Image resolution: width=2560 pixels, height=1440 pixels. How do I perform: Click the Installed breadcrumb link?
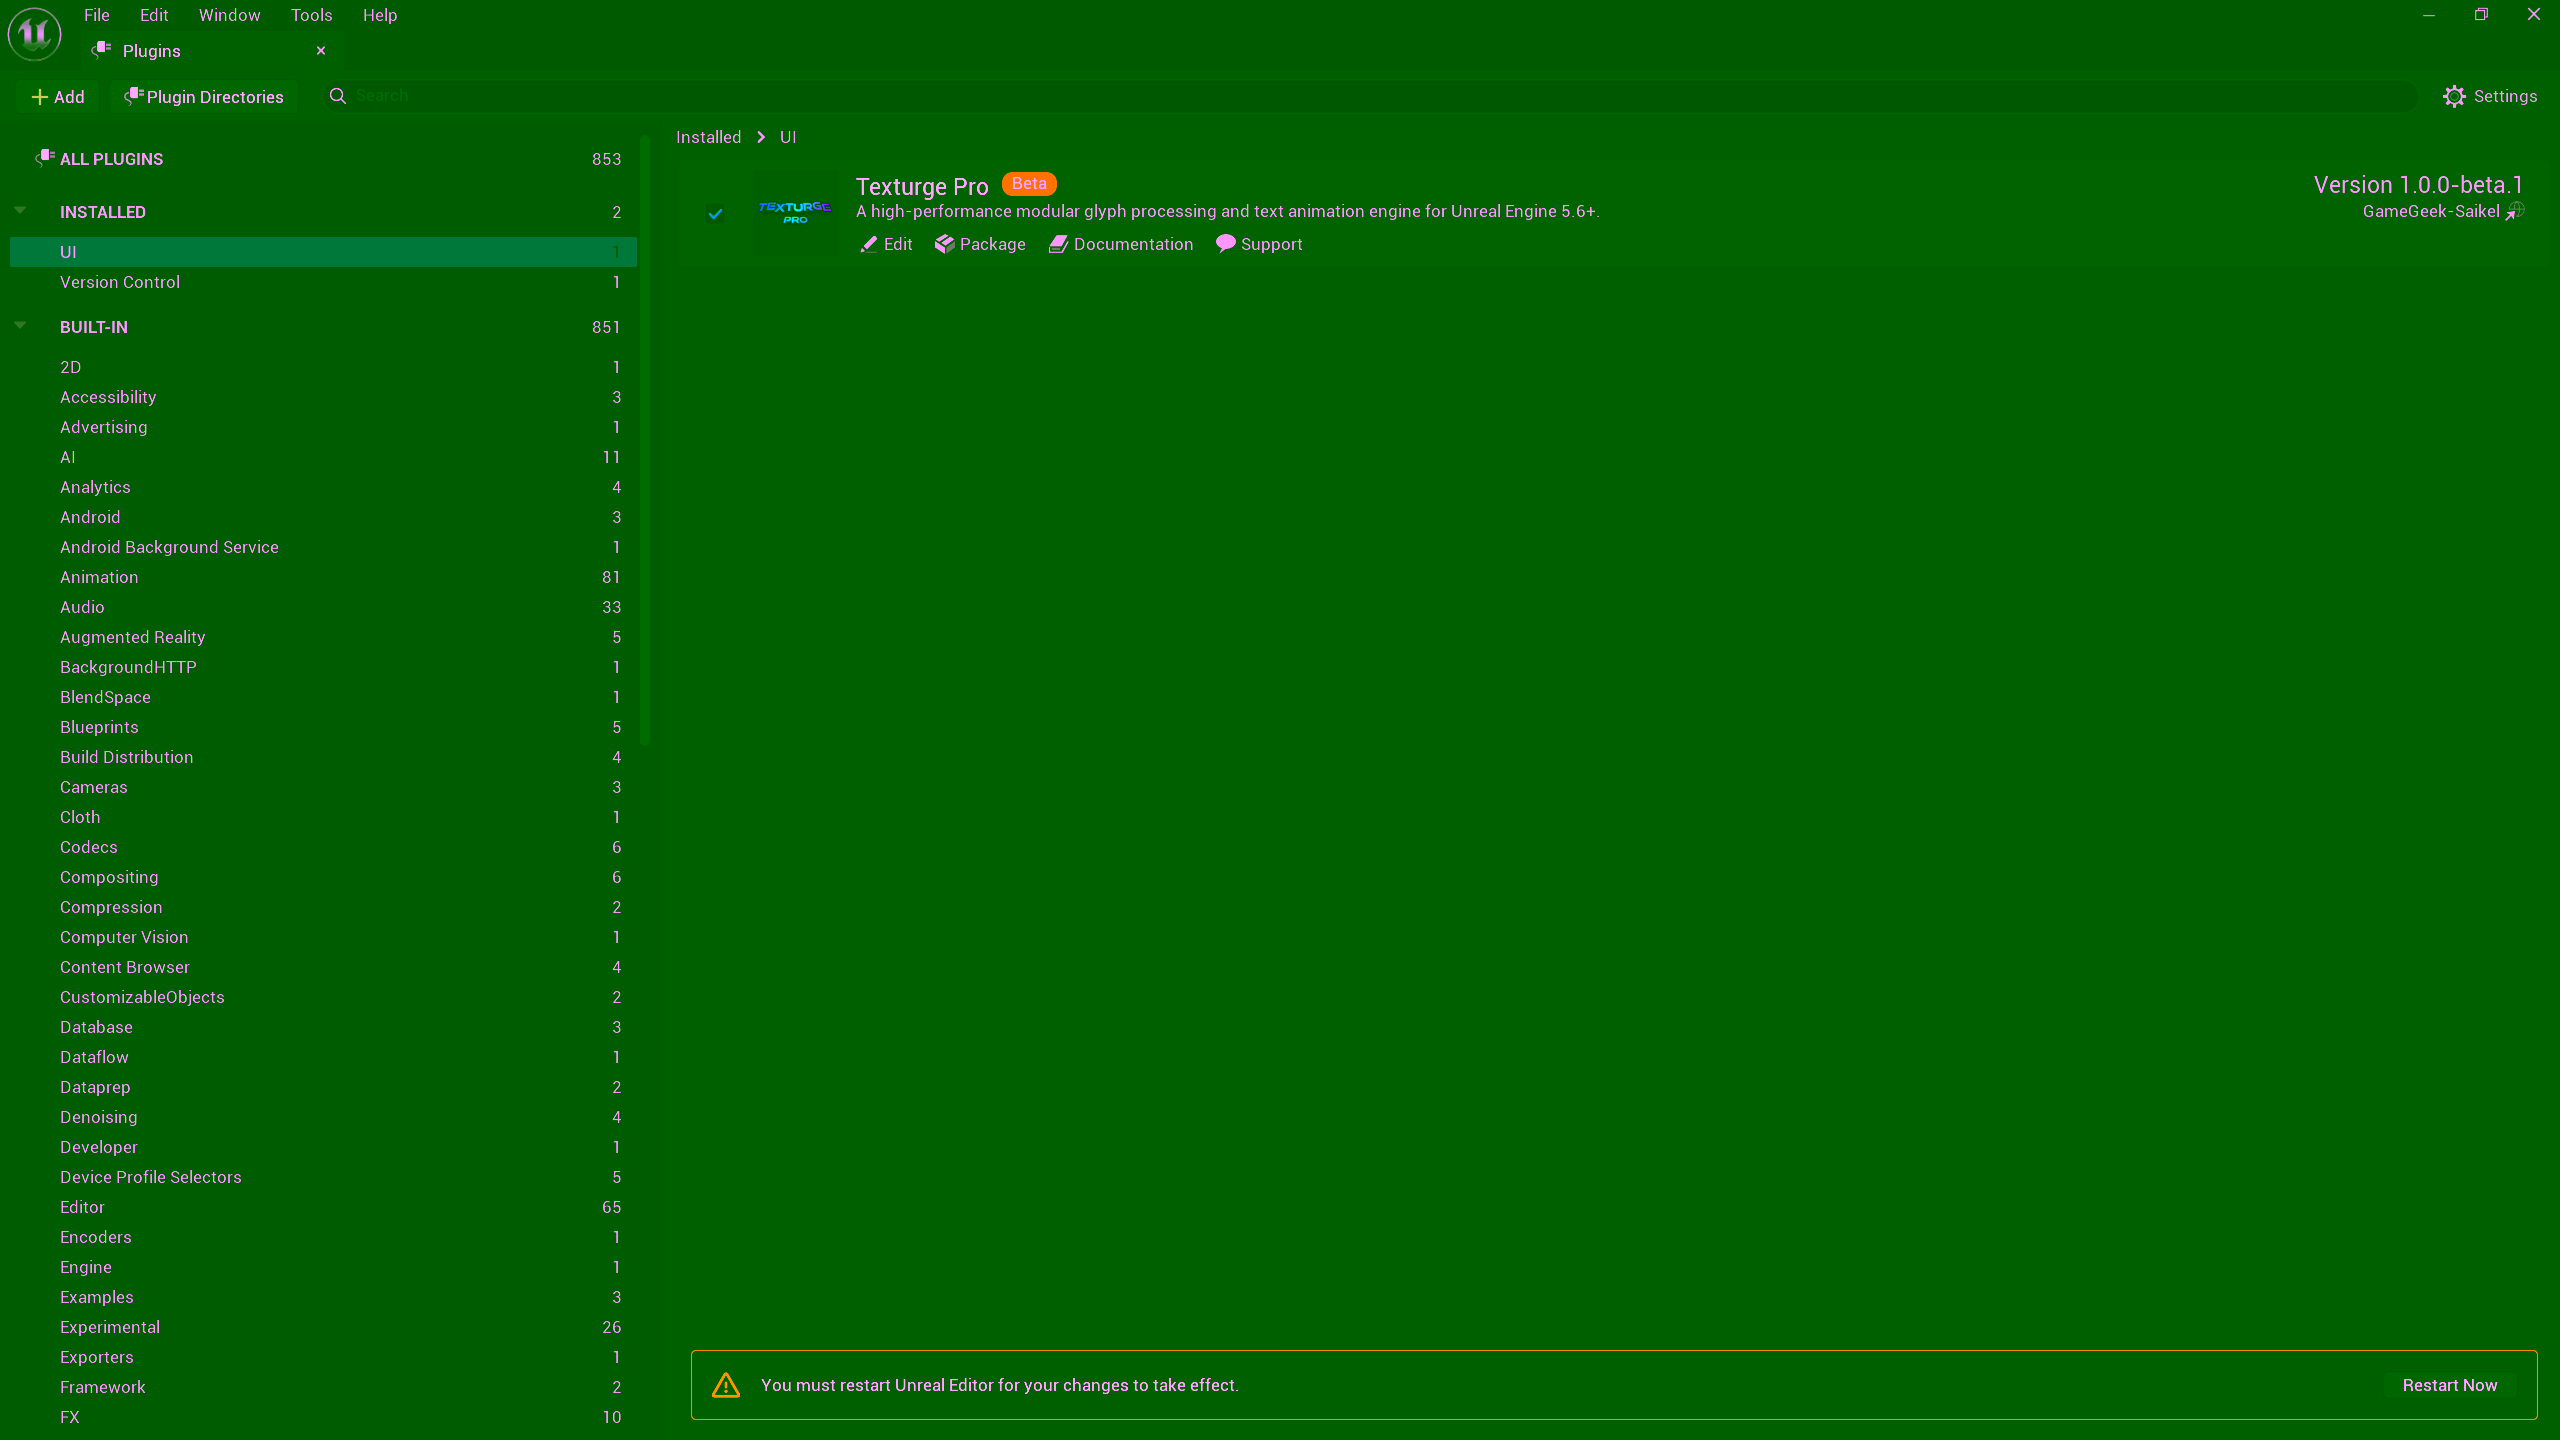pyautogui.click(x=709, y=137)
